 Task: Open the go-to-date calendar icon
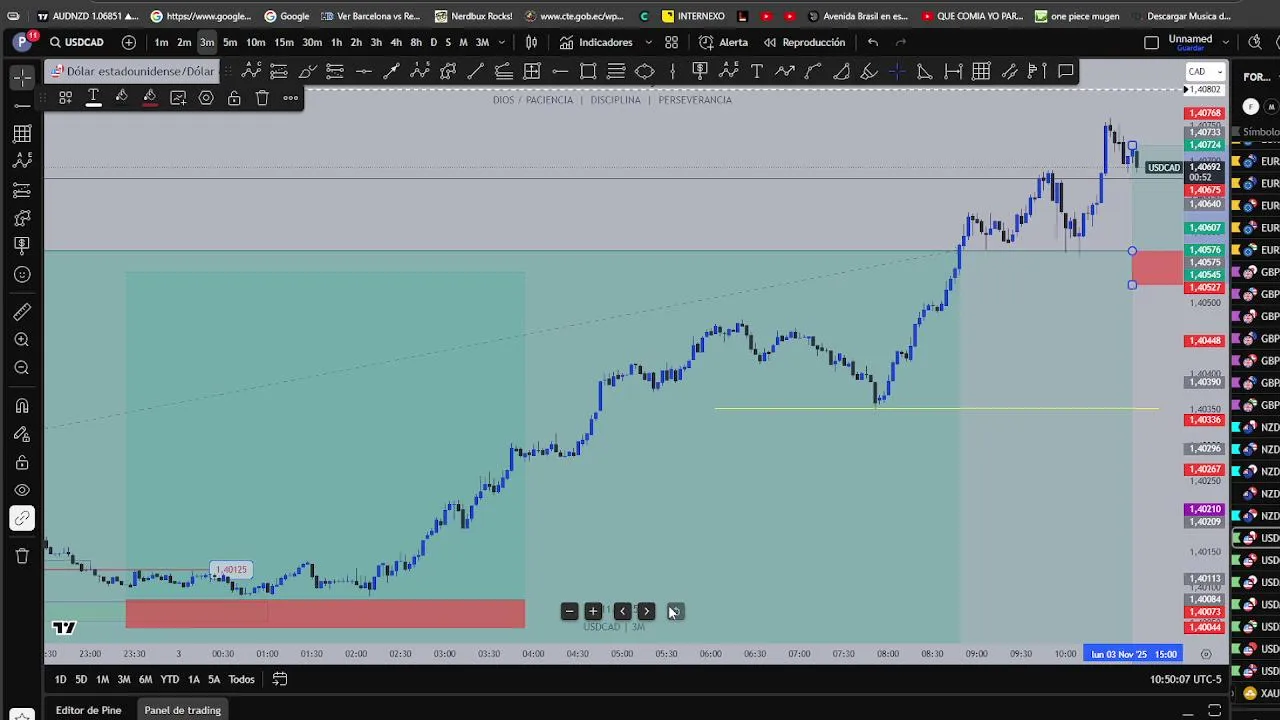point(280,679)
